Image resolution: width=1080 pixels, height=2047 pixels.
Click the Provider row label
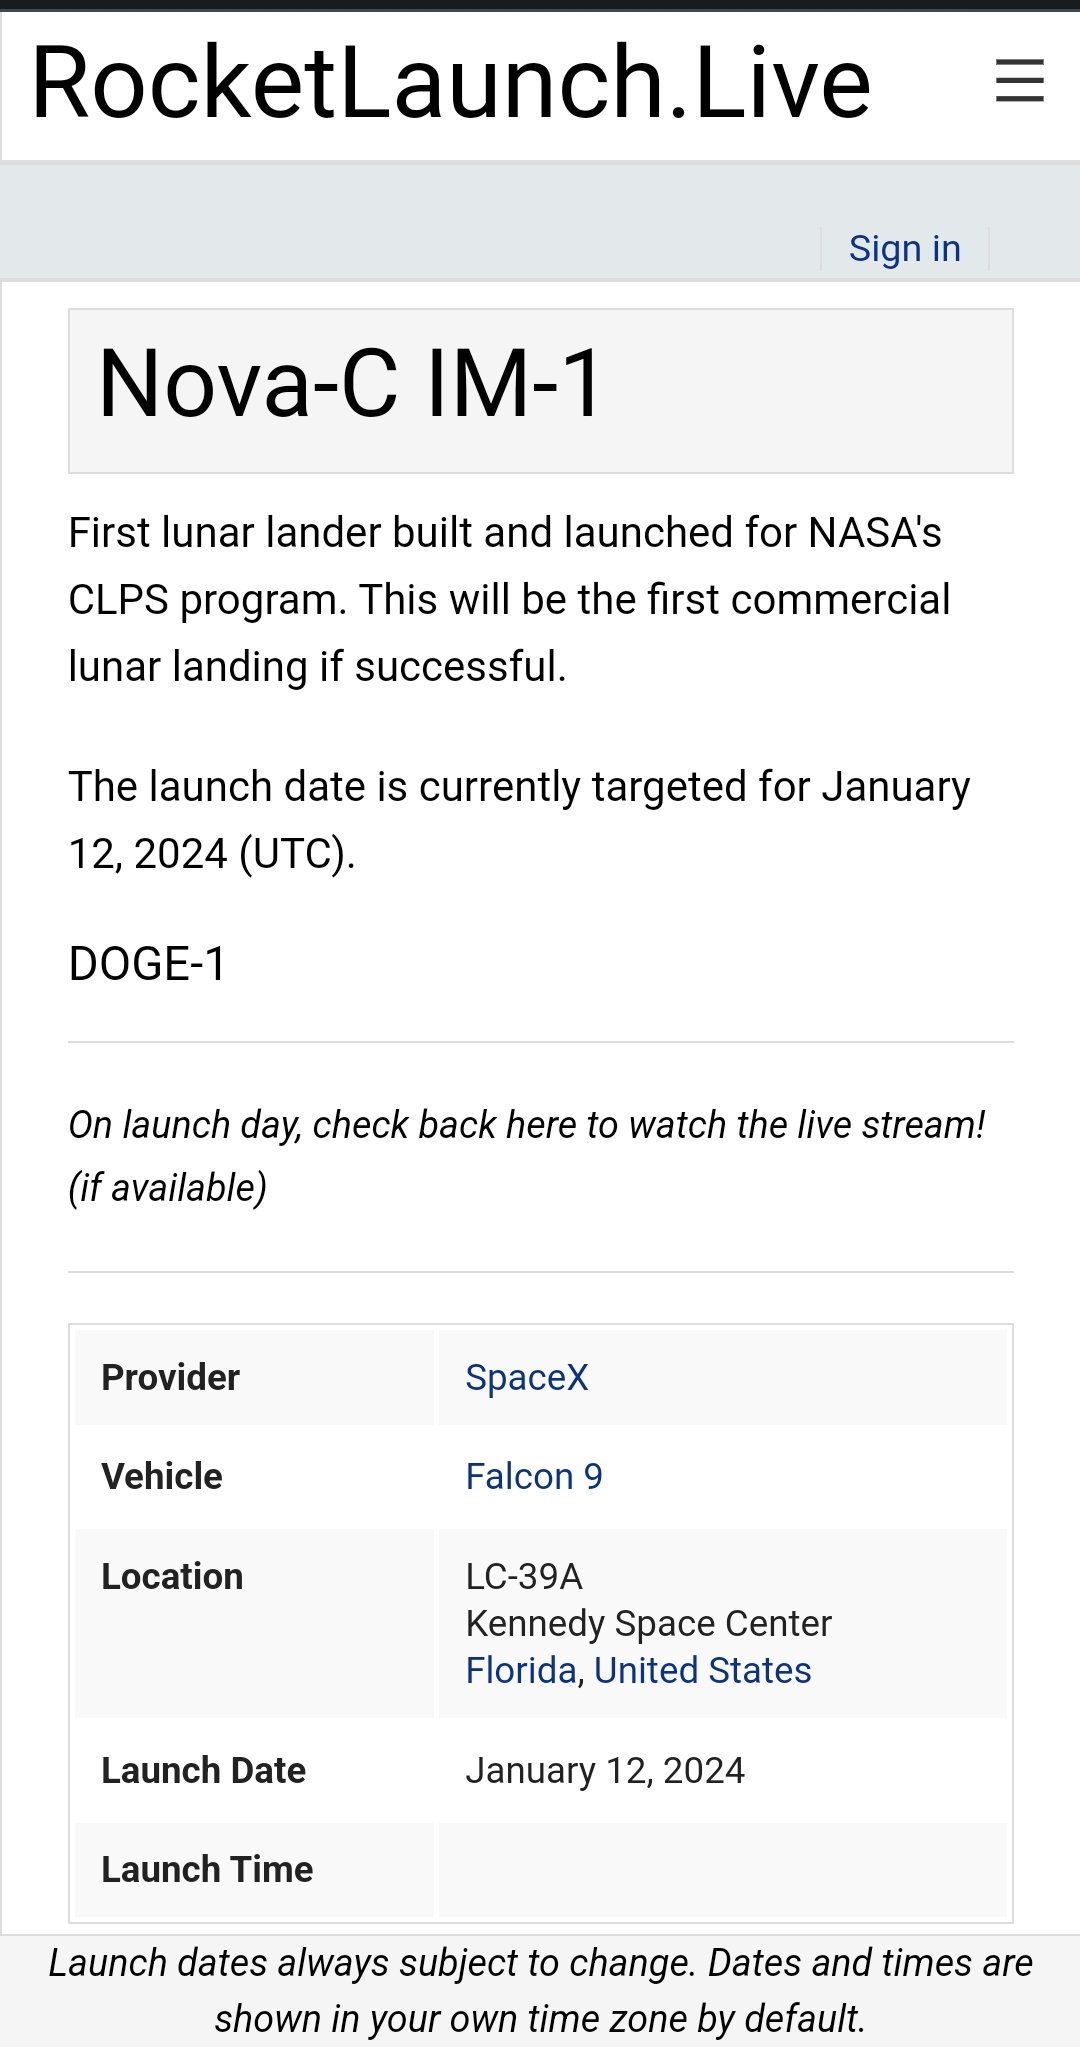point(171,1377)
